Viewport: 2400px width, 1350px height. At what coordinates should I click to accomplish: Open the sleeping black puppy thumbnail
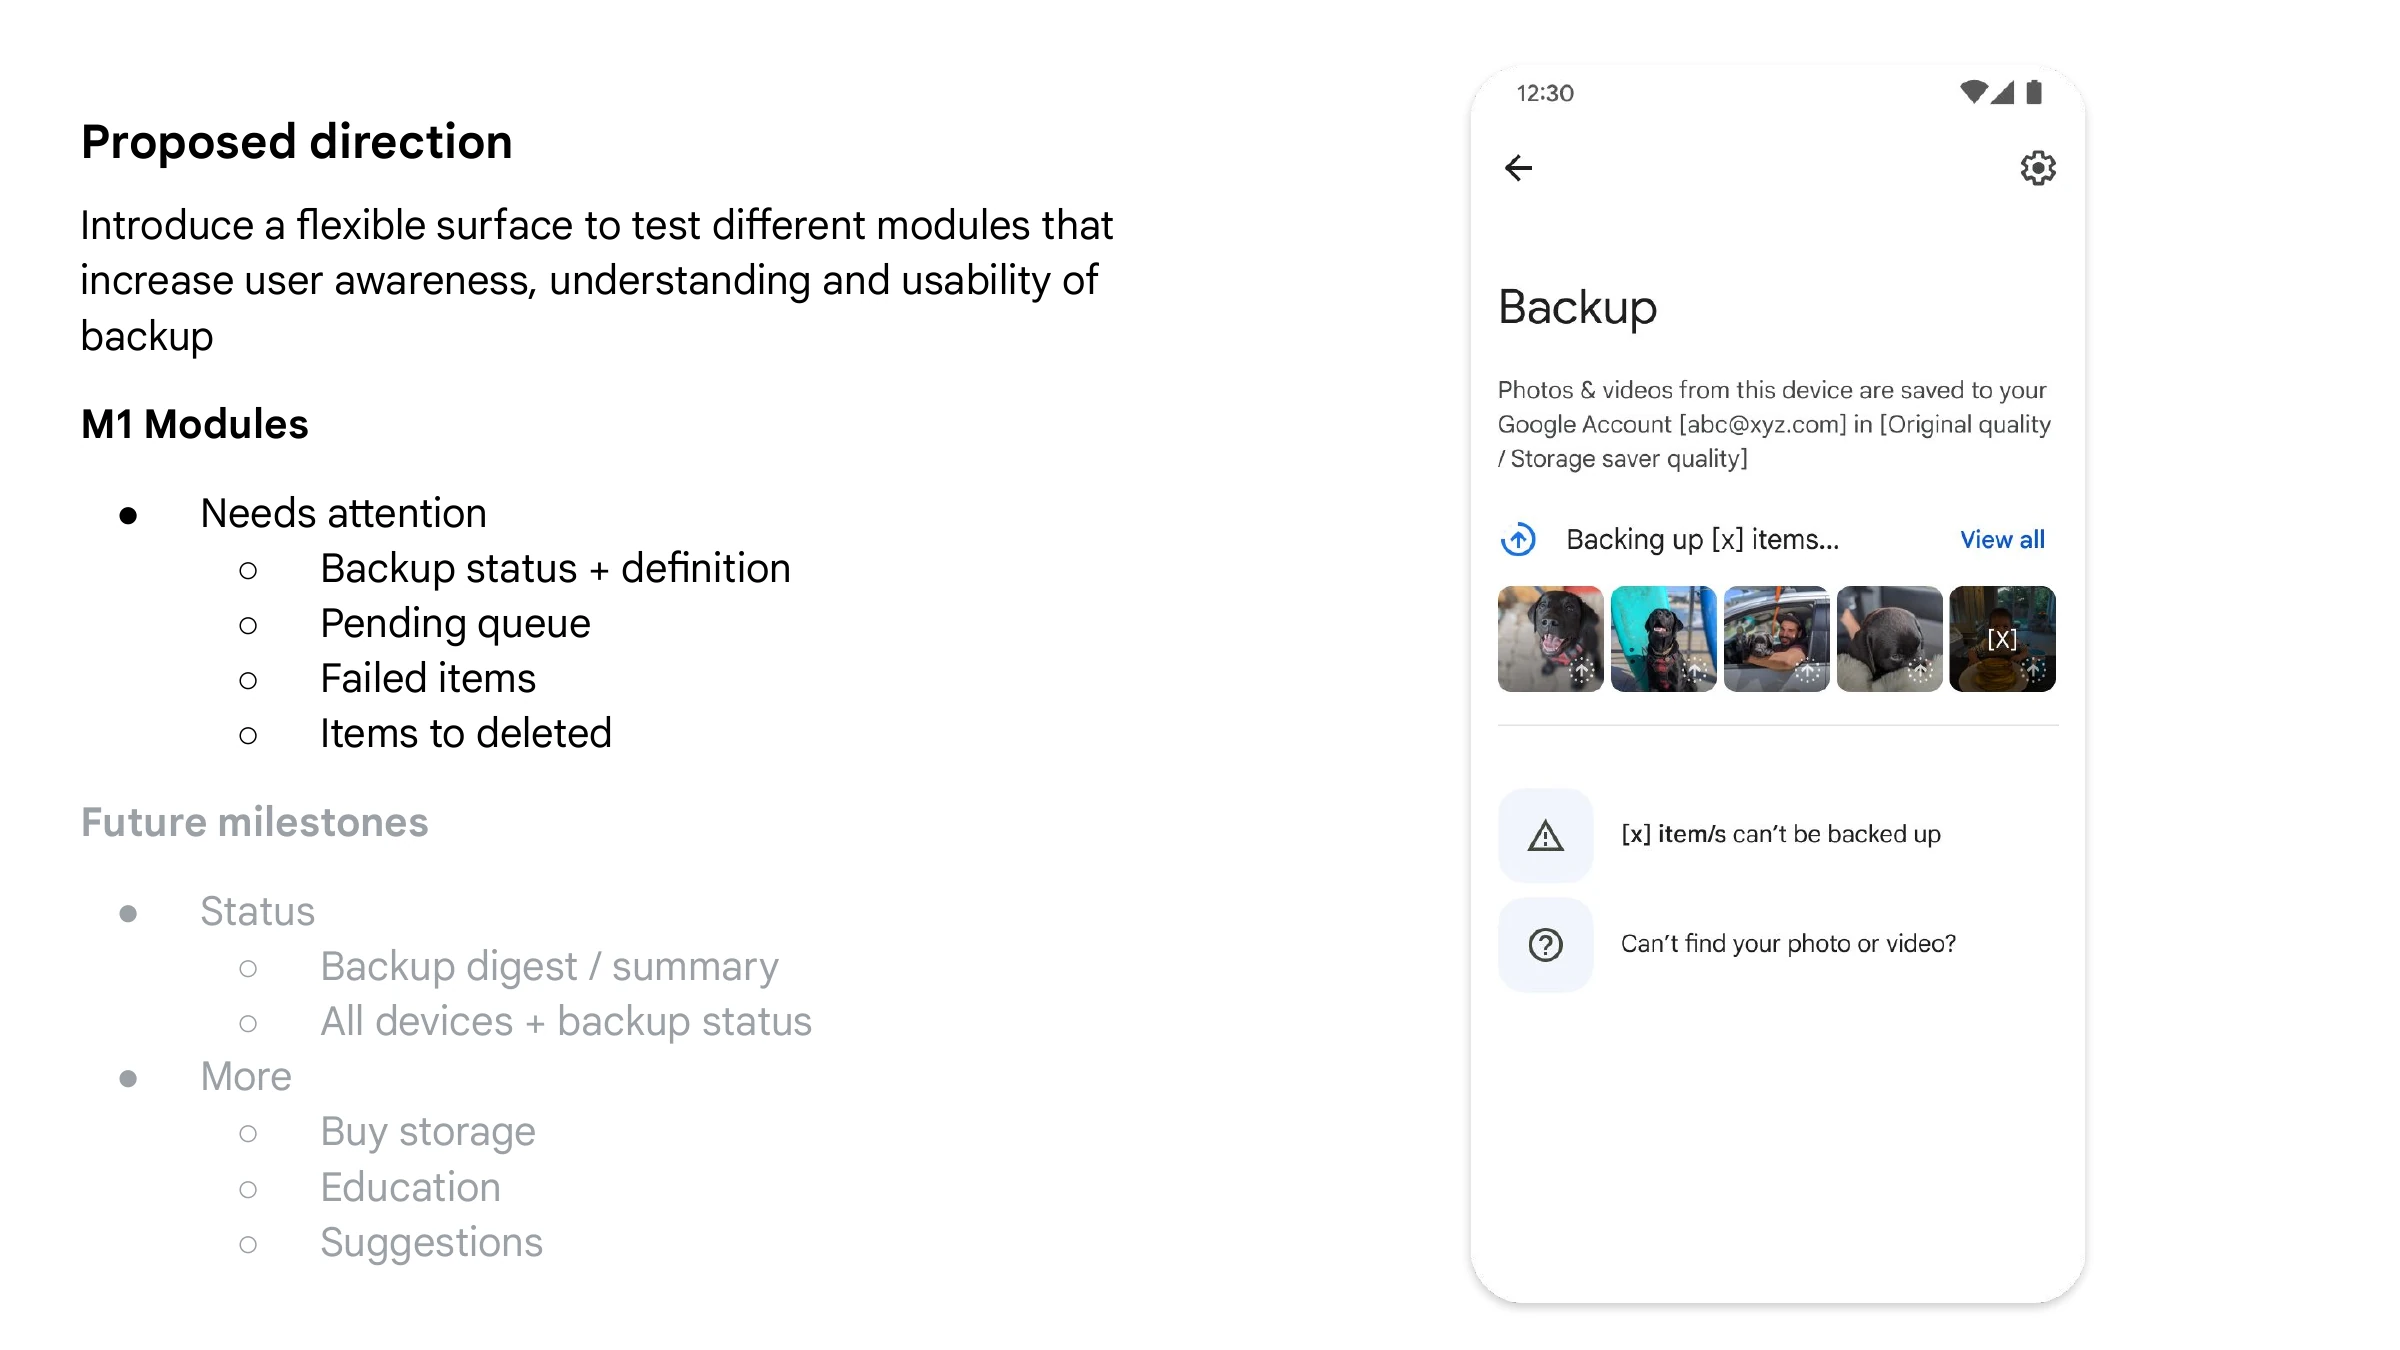tap(1889, 639)
